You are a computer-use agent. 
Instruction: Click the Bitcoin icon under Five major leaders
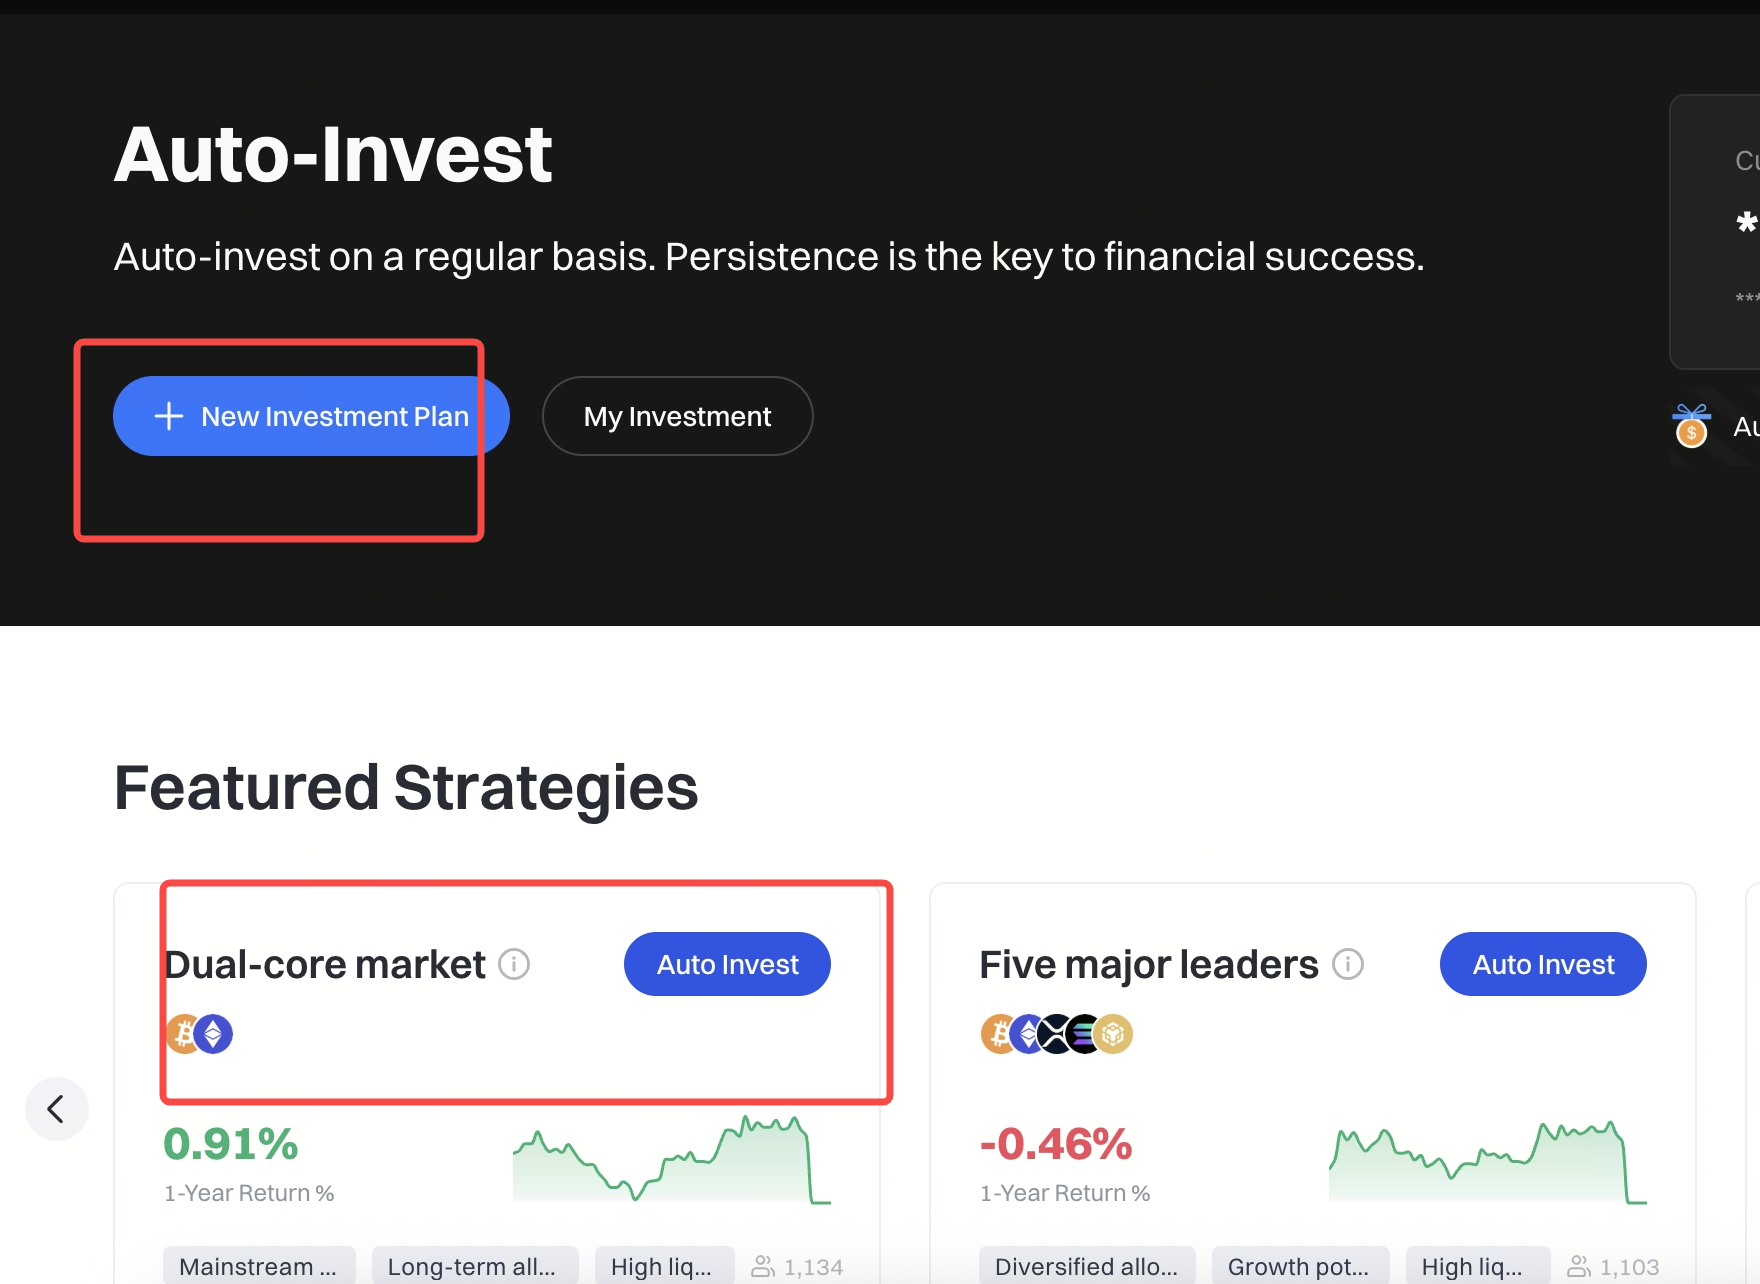point(998,1034)
